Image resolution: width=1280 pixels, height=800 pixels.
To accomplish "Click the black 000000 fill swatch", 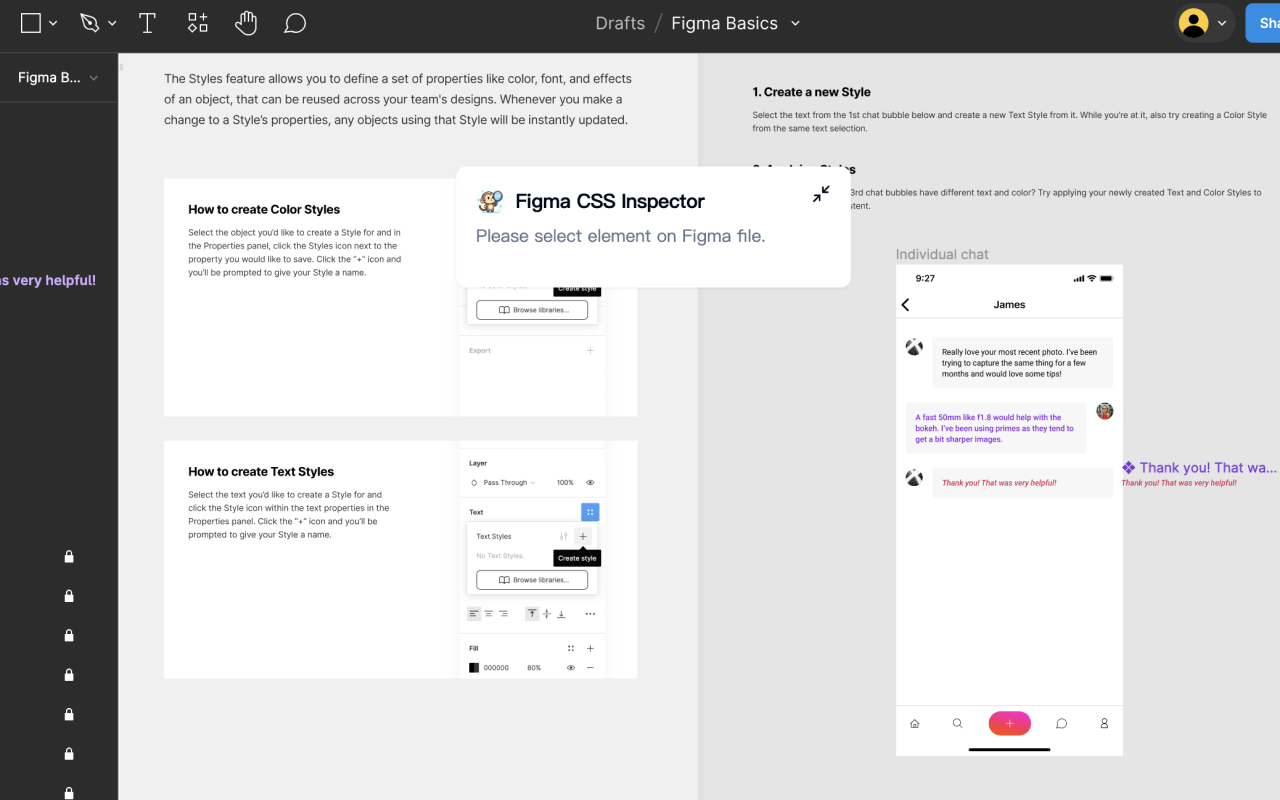I will click(474, 668).
